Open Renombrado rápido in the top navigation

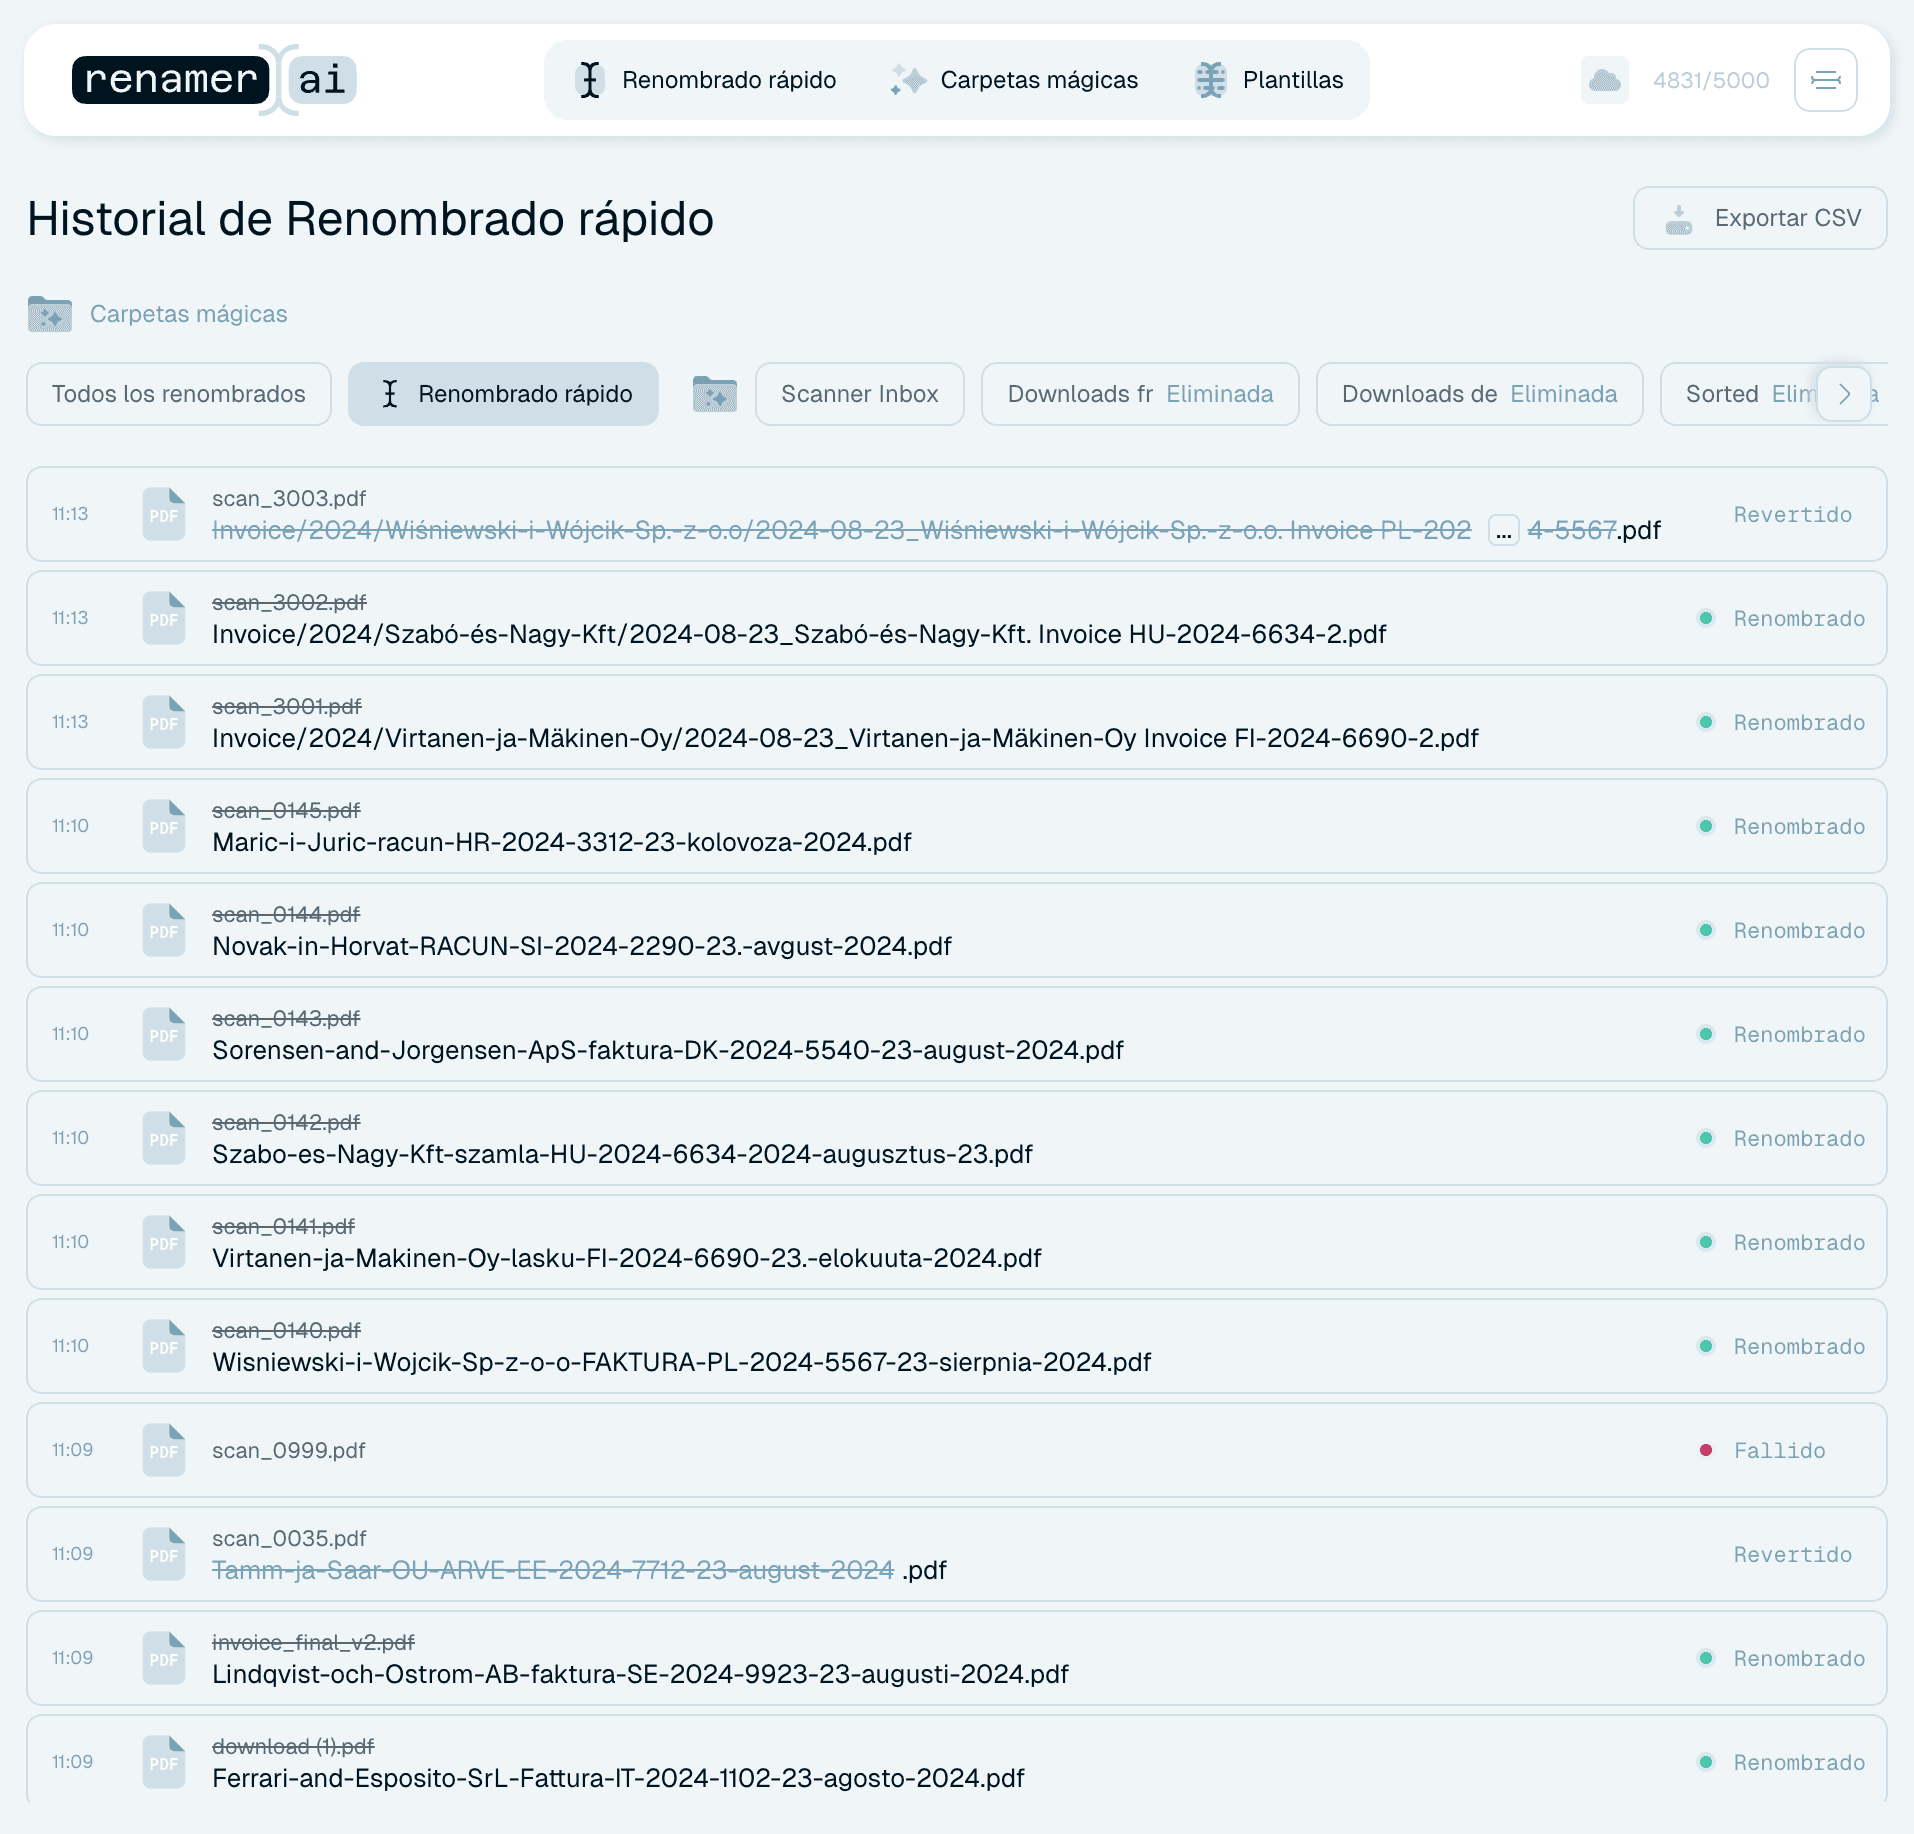(708, 80)
